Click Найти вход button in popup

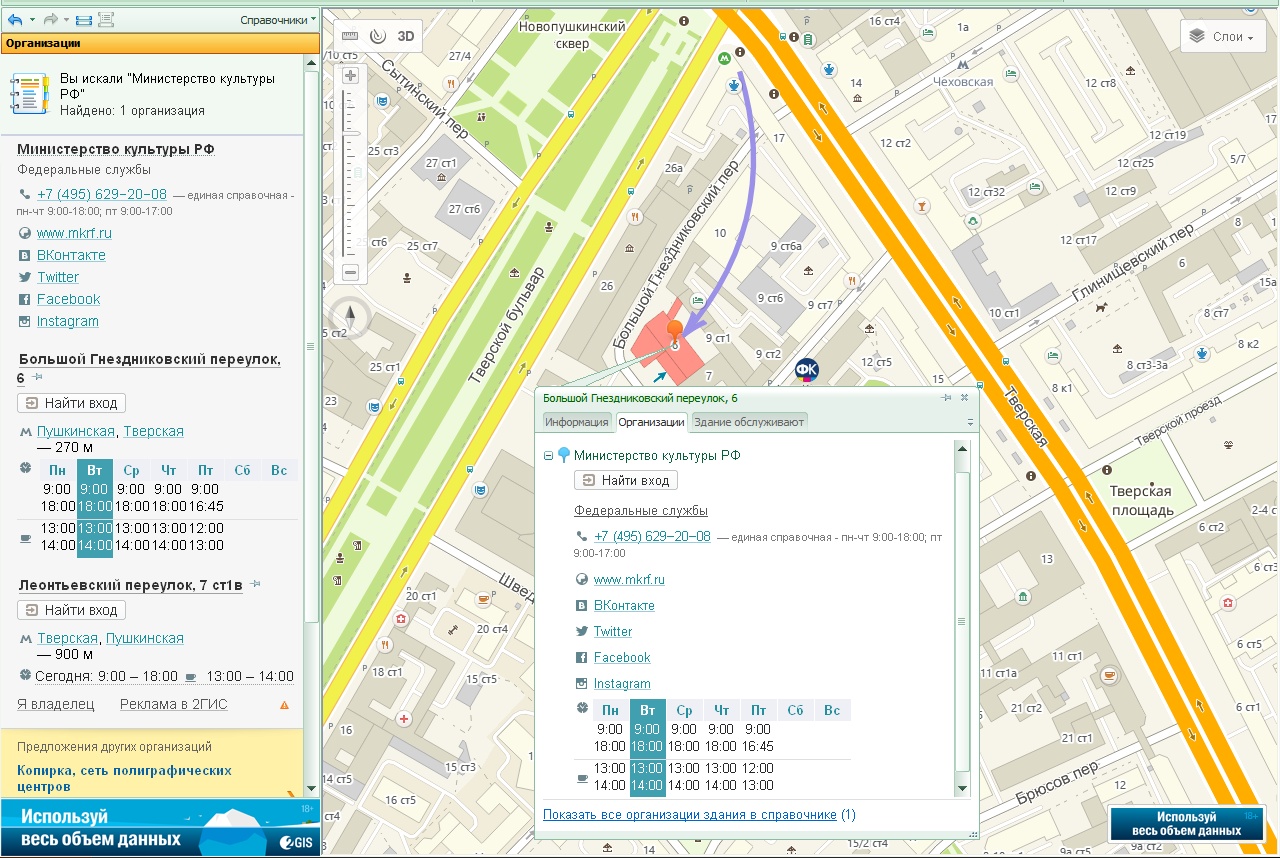628,481
